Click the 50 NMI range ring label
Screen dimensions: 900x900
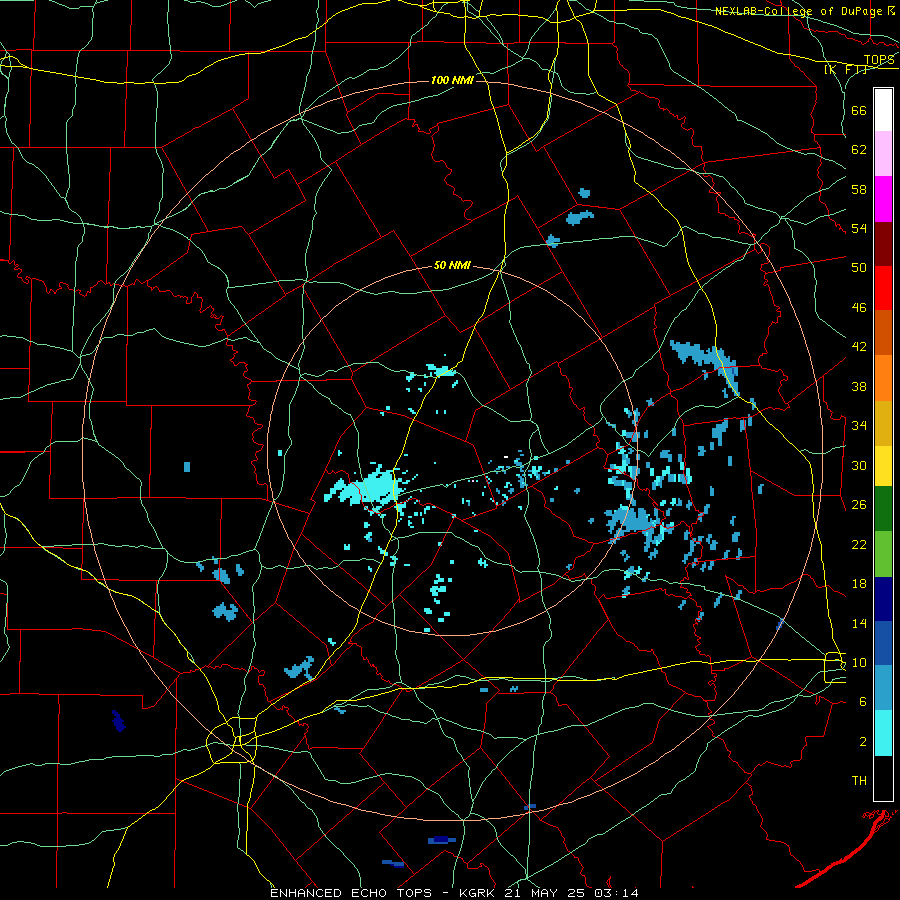coord(452,265)
